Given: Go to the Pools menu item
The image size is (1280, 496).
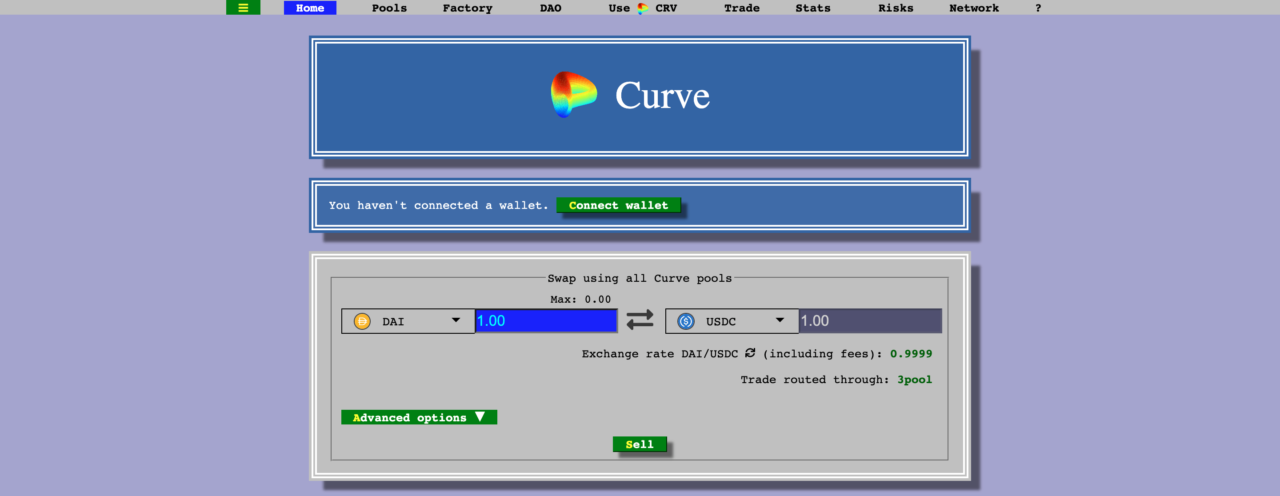Looking at the screenshot, I should 389,8.
